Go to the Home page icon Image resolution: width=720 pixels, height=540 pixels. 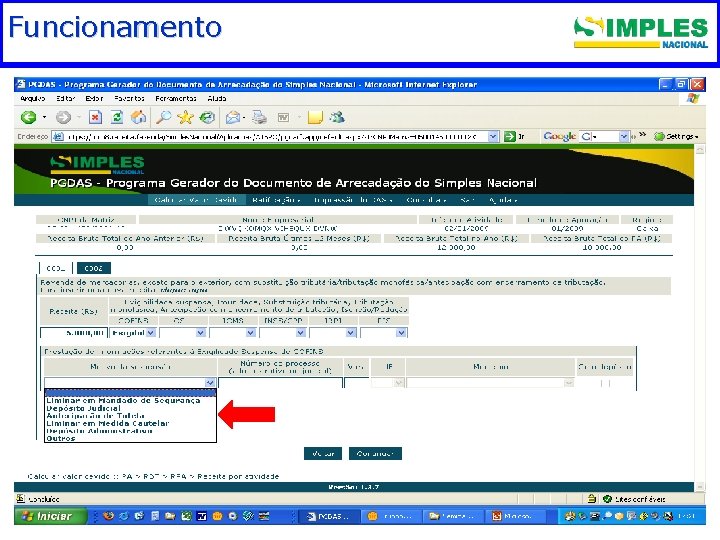(139, 118)
